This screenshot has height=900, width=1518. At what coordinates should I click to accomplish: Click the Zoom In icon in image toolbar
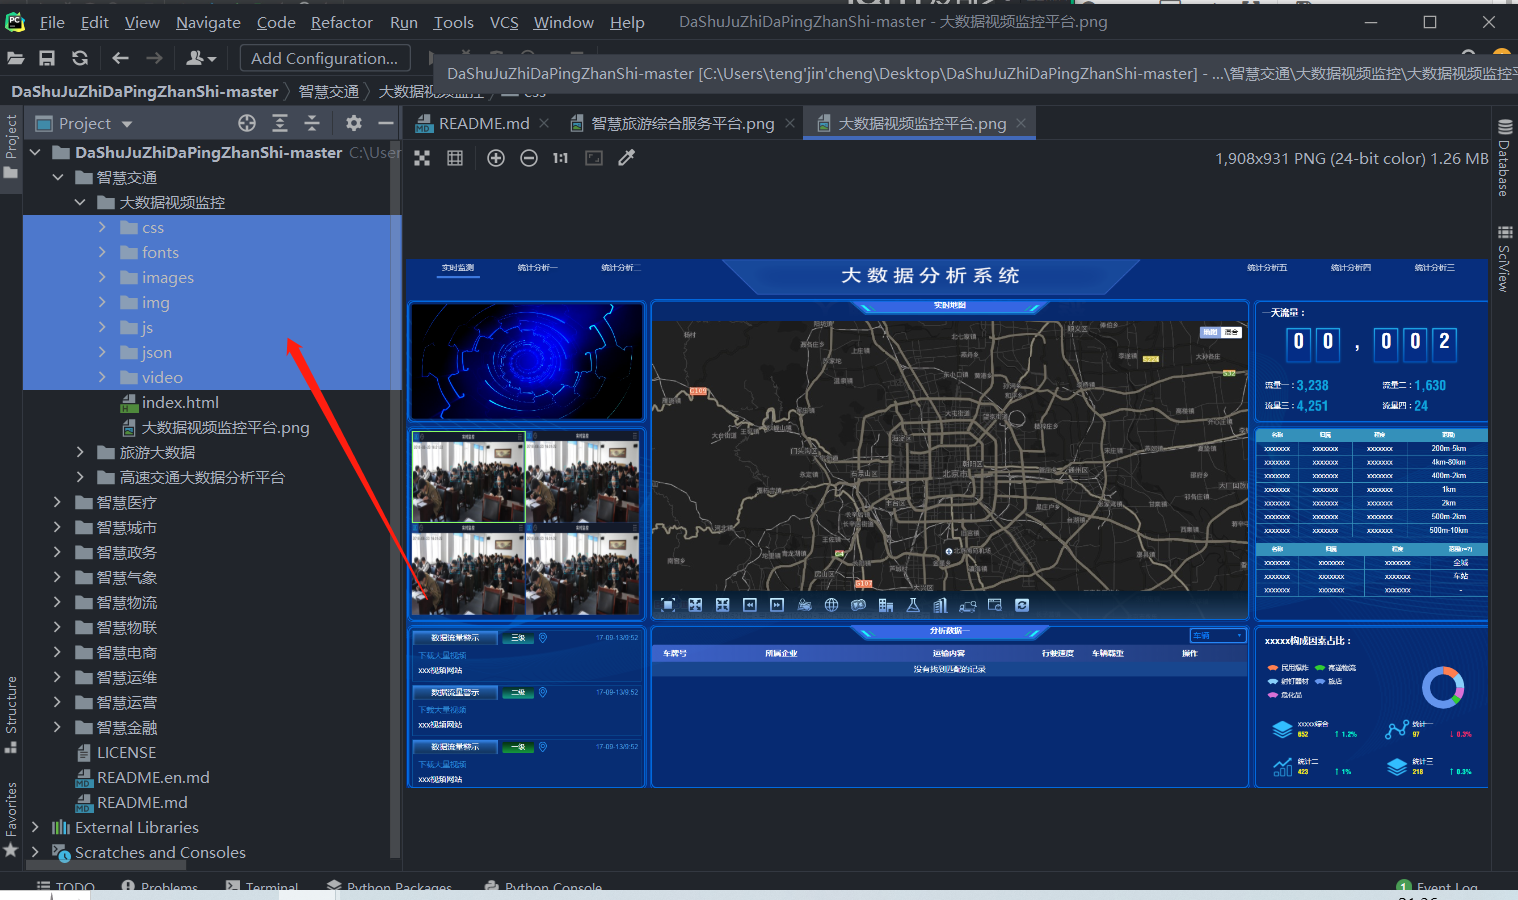click(496, 158)
